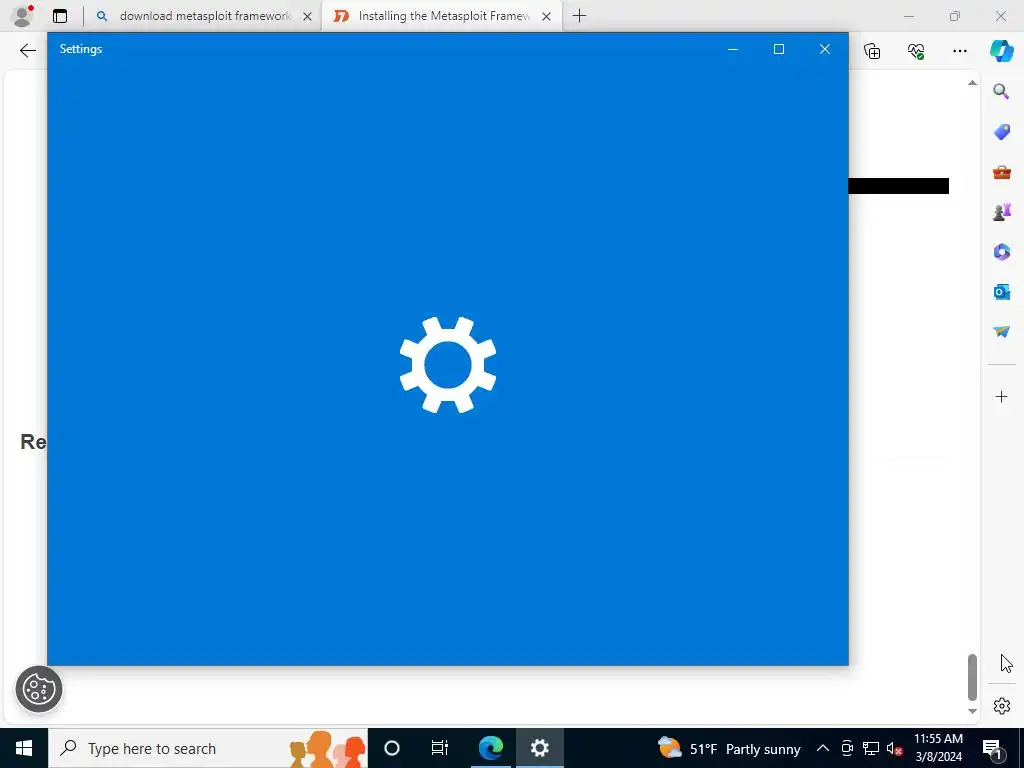The image size is (1024, 768).
Task: Open the Edge sidebar Search icon
Action: pos(1001,91)
